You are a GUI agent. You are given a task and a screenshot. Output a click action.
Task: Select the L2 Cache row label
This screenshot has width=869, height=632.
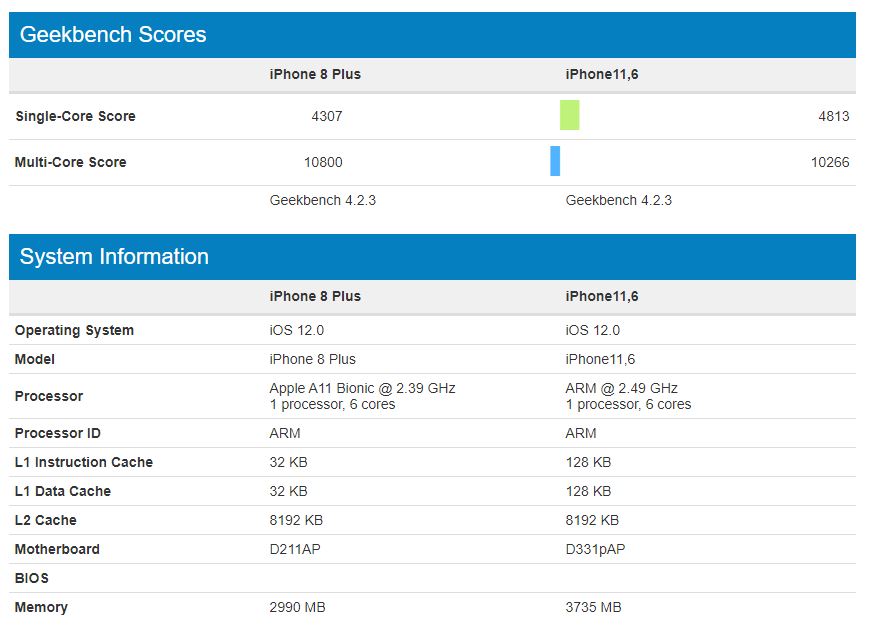point(45,521)
